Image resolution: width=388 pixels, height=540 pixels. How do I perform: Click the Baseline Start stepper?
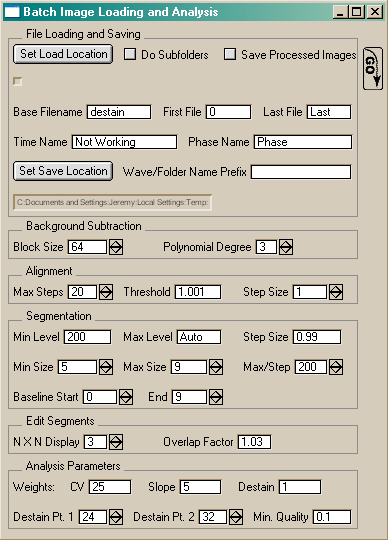[x=126, y=397]
